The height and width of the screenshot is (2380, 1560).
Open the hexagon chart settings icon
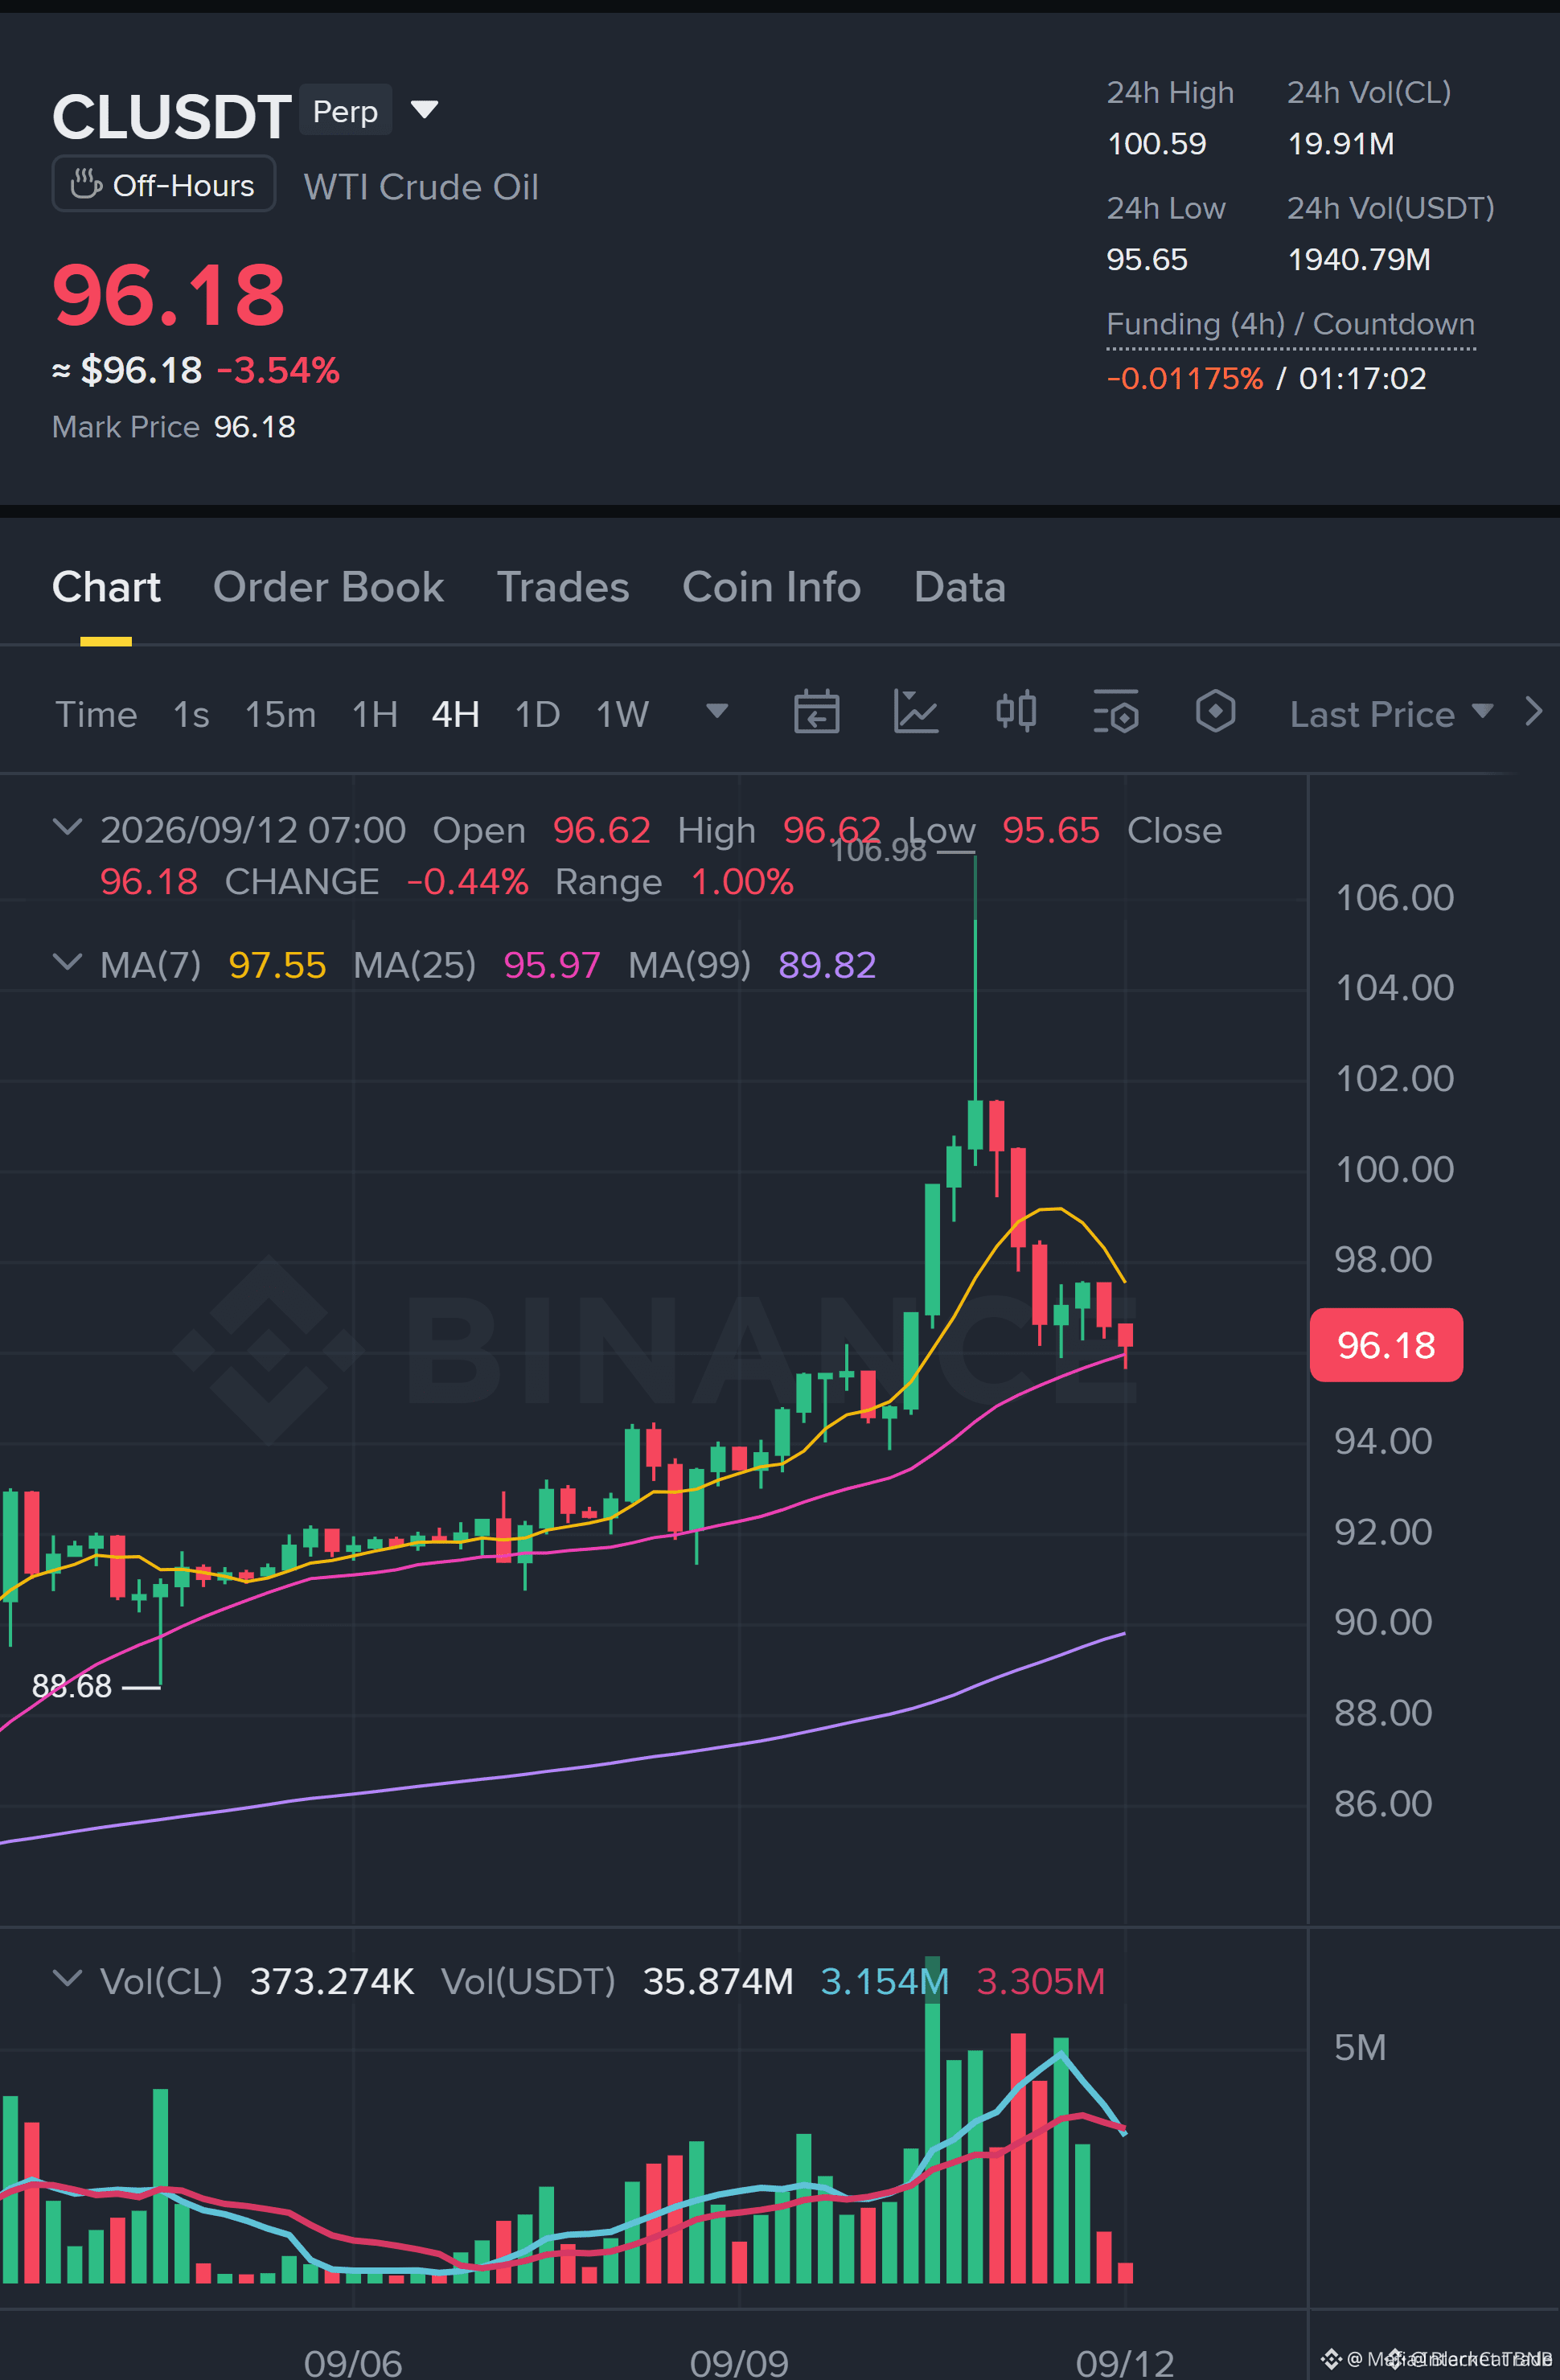click(1215, 713)
